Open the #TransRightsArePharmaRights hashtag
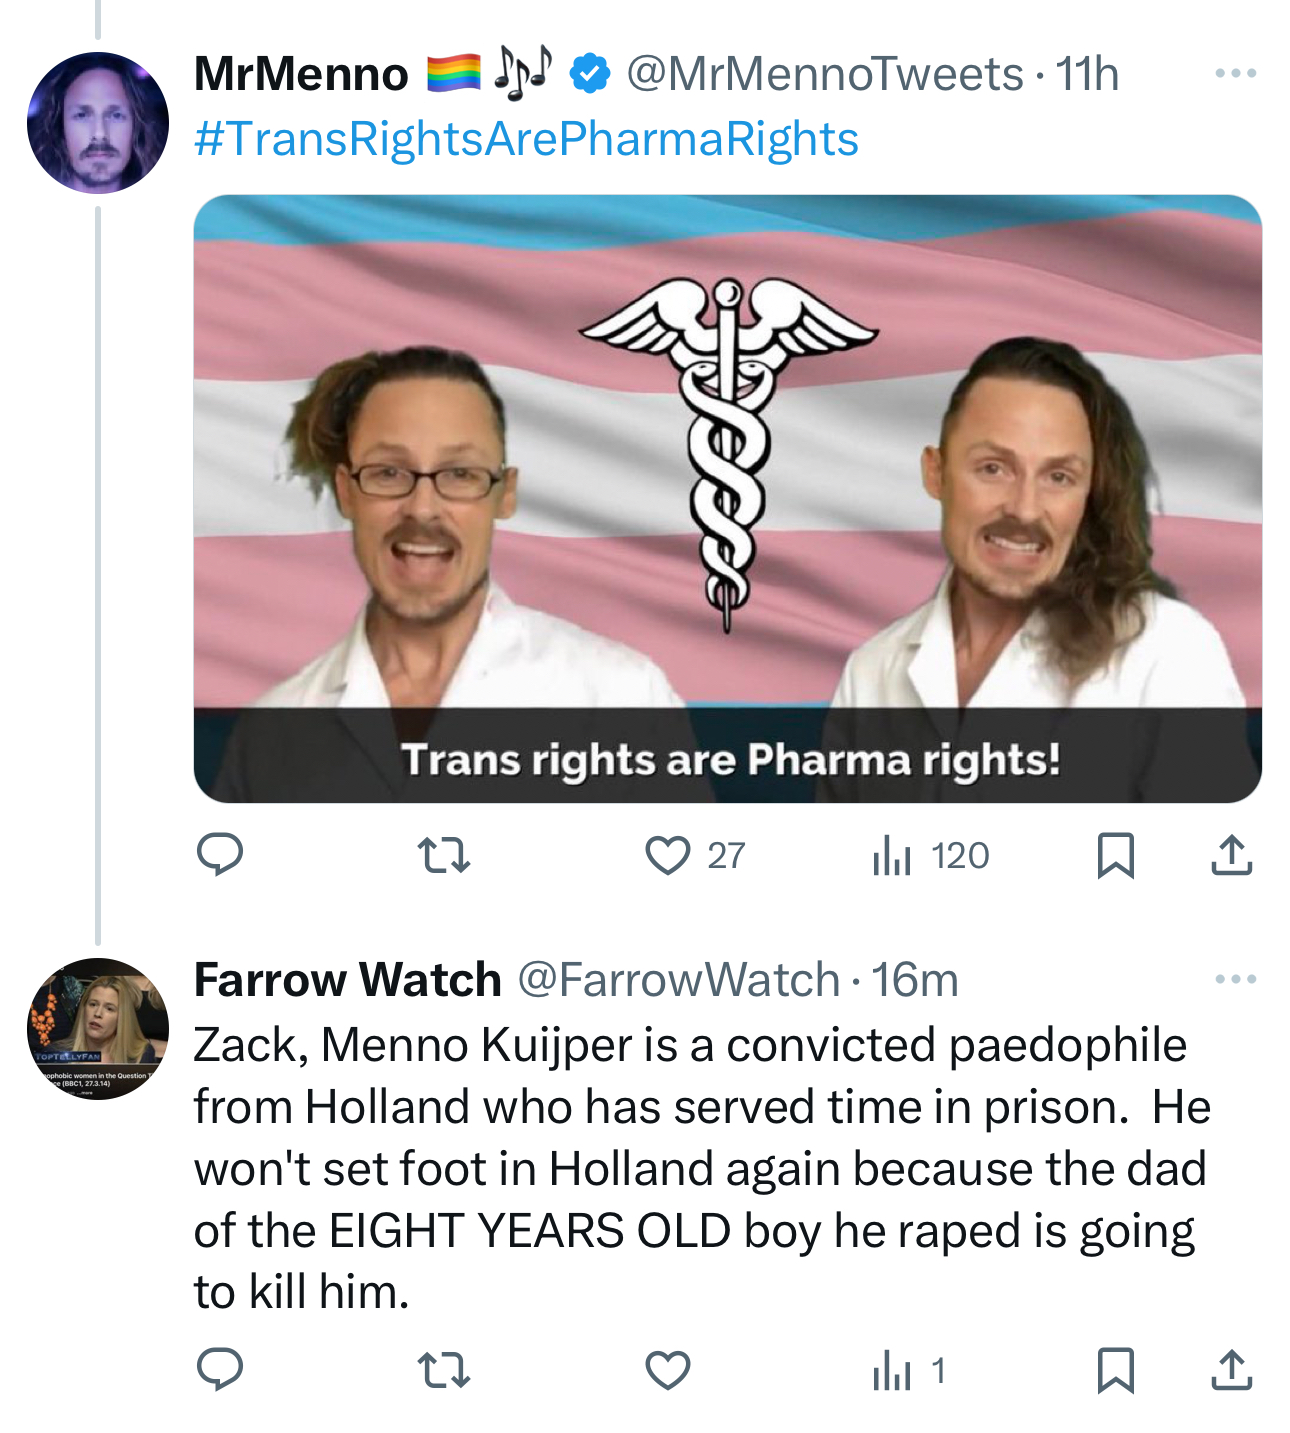Viewport: 1290px width, 1433px height. pyautogui.click(x=526, y=139)
